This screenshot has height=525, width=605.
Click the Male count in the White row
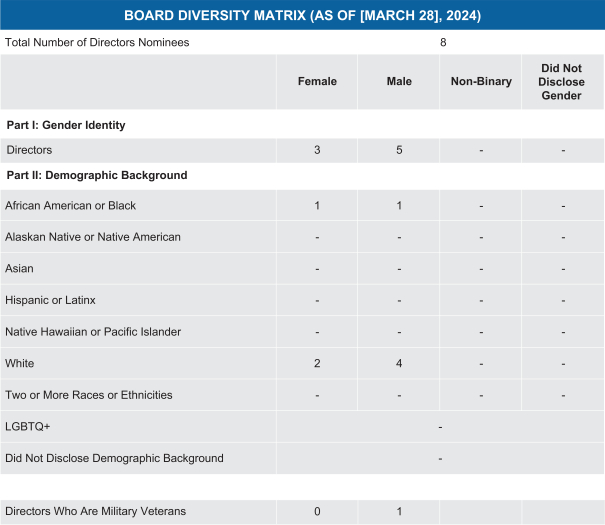pos(399,363)
